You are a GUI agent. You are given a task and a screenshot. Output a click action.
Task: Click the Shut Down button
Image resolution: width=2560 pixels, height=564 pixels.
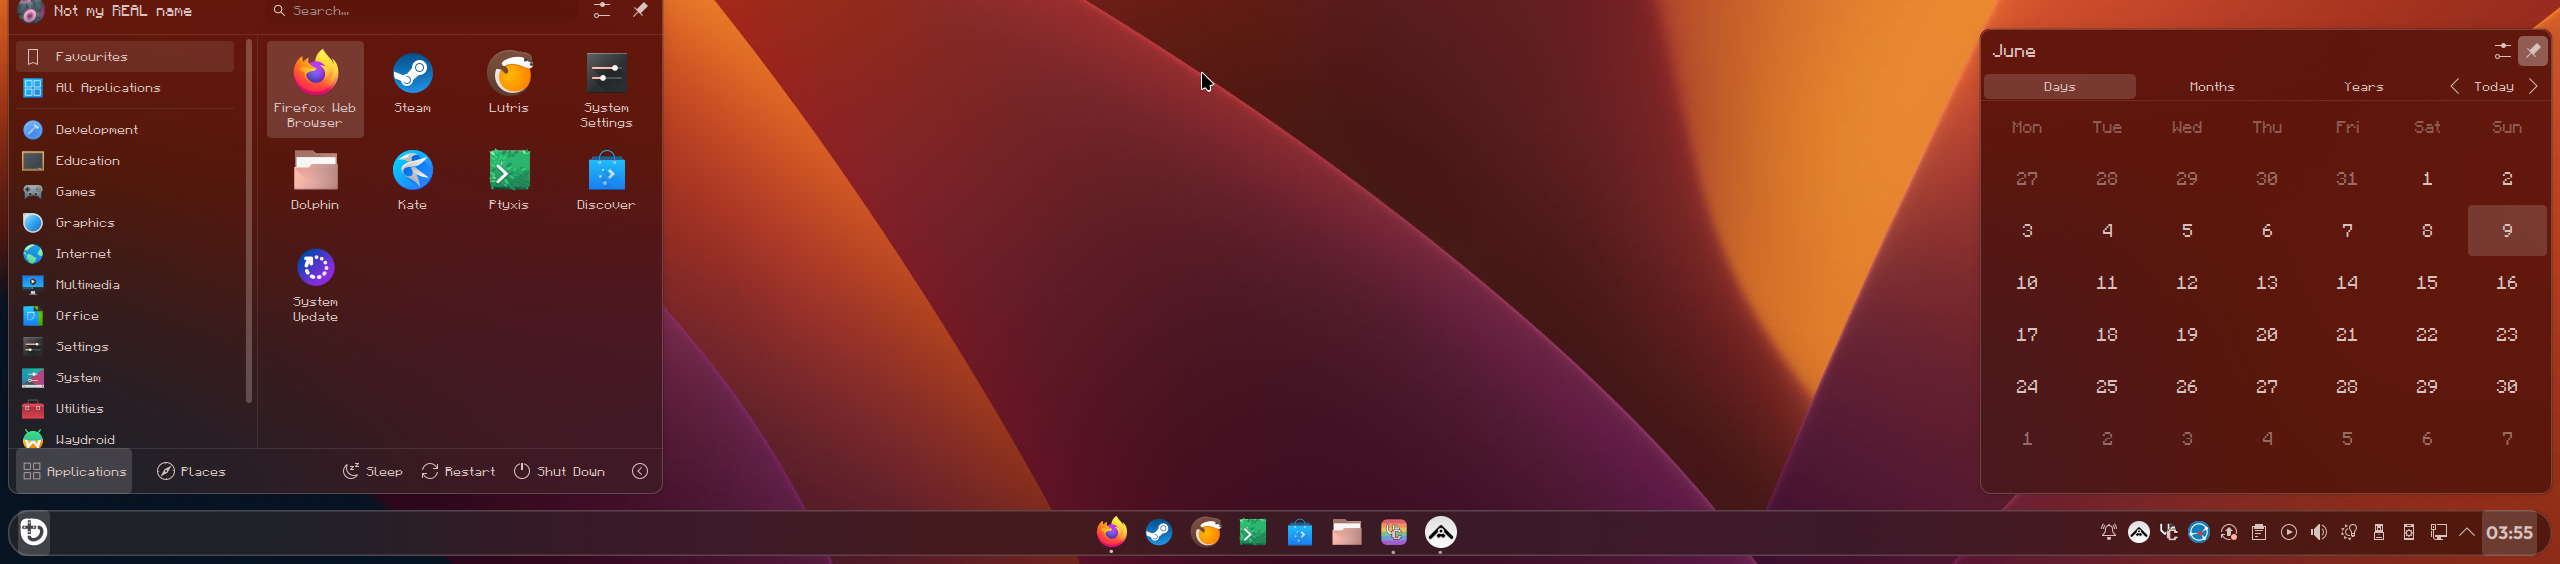tap(559, 471)
